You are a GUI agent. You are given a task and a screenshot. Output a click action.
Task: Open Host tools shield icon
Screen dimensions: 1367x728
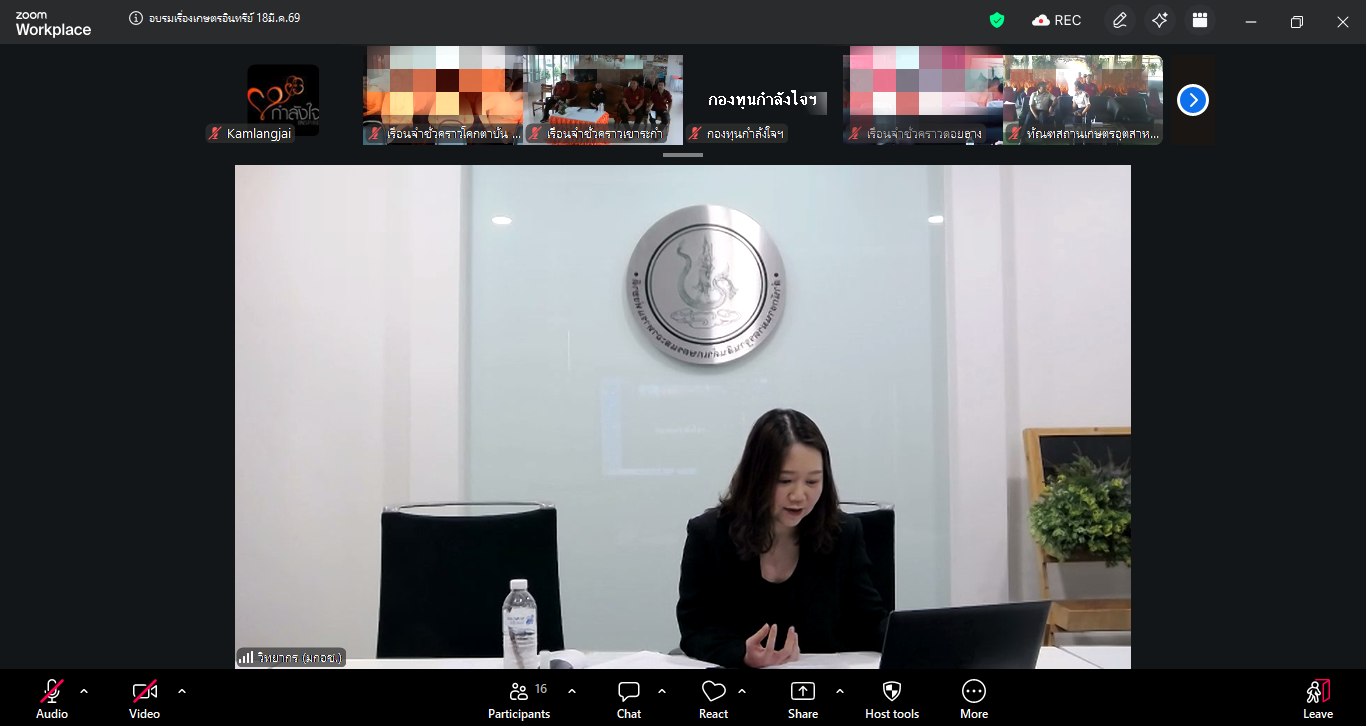pyautogui.click(x=891, y=698)
